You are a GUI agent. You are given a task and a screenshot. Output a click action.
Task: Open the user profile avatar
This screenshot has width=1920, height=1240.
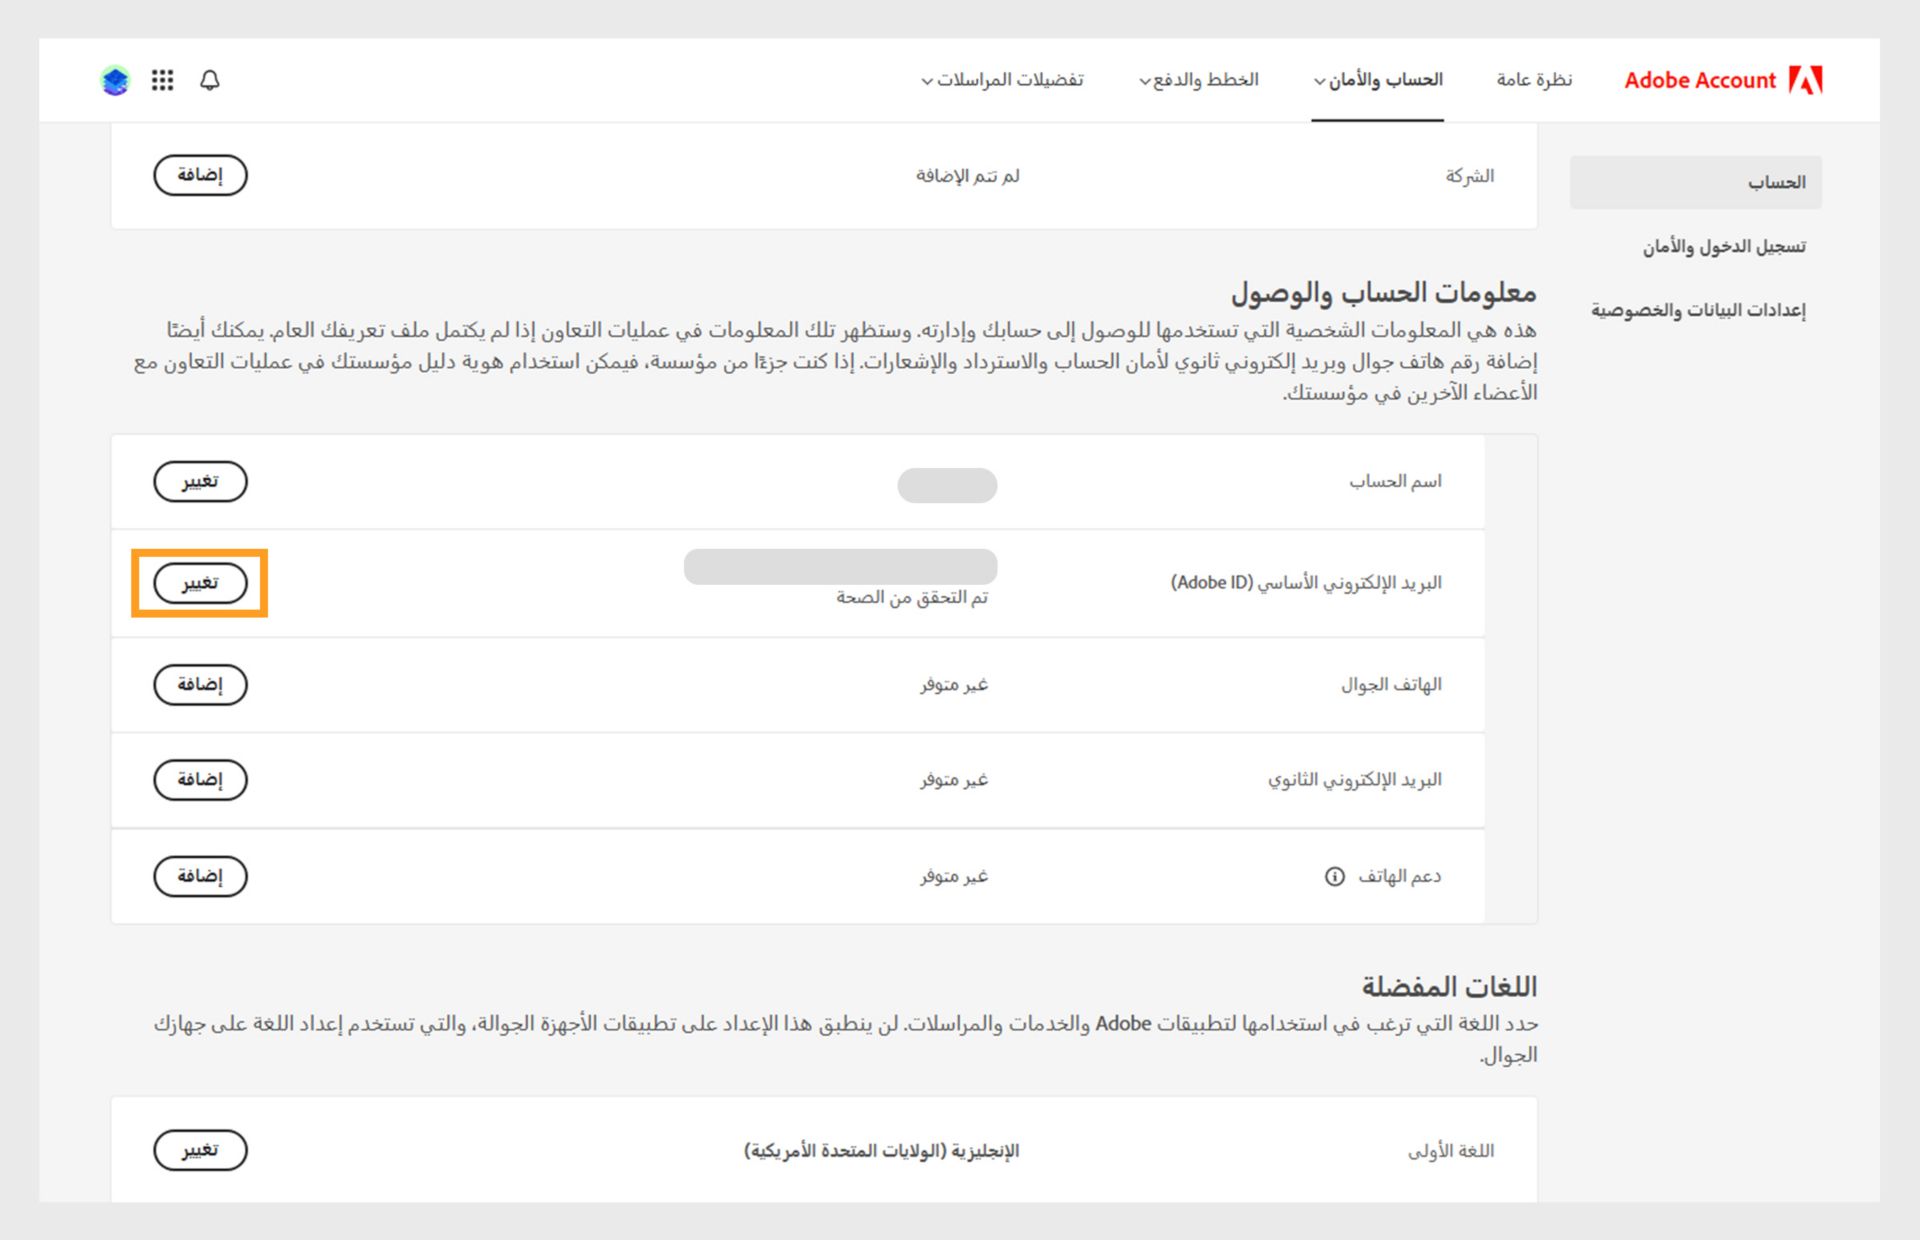pyautogui.click(x=115, y=80)
